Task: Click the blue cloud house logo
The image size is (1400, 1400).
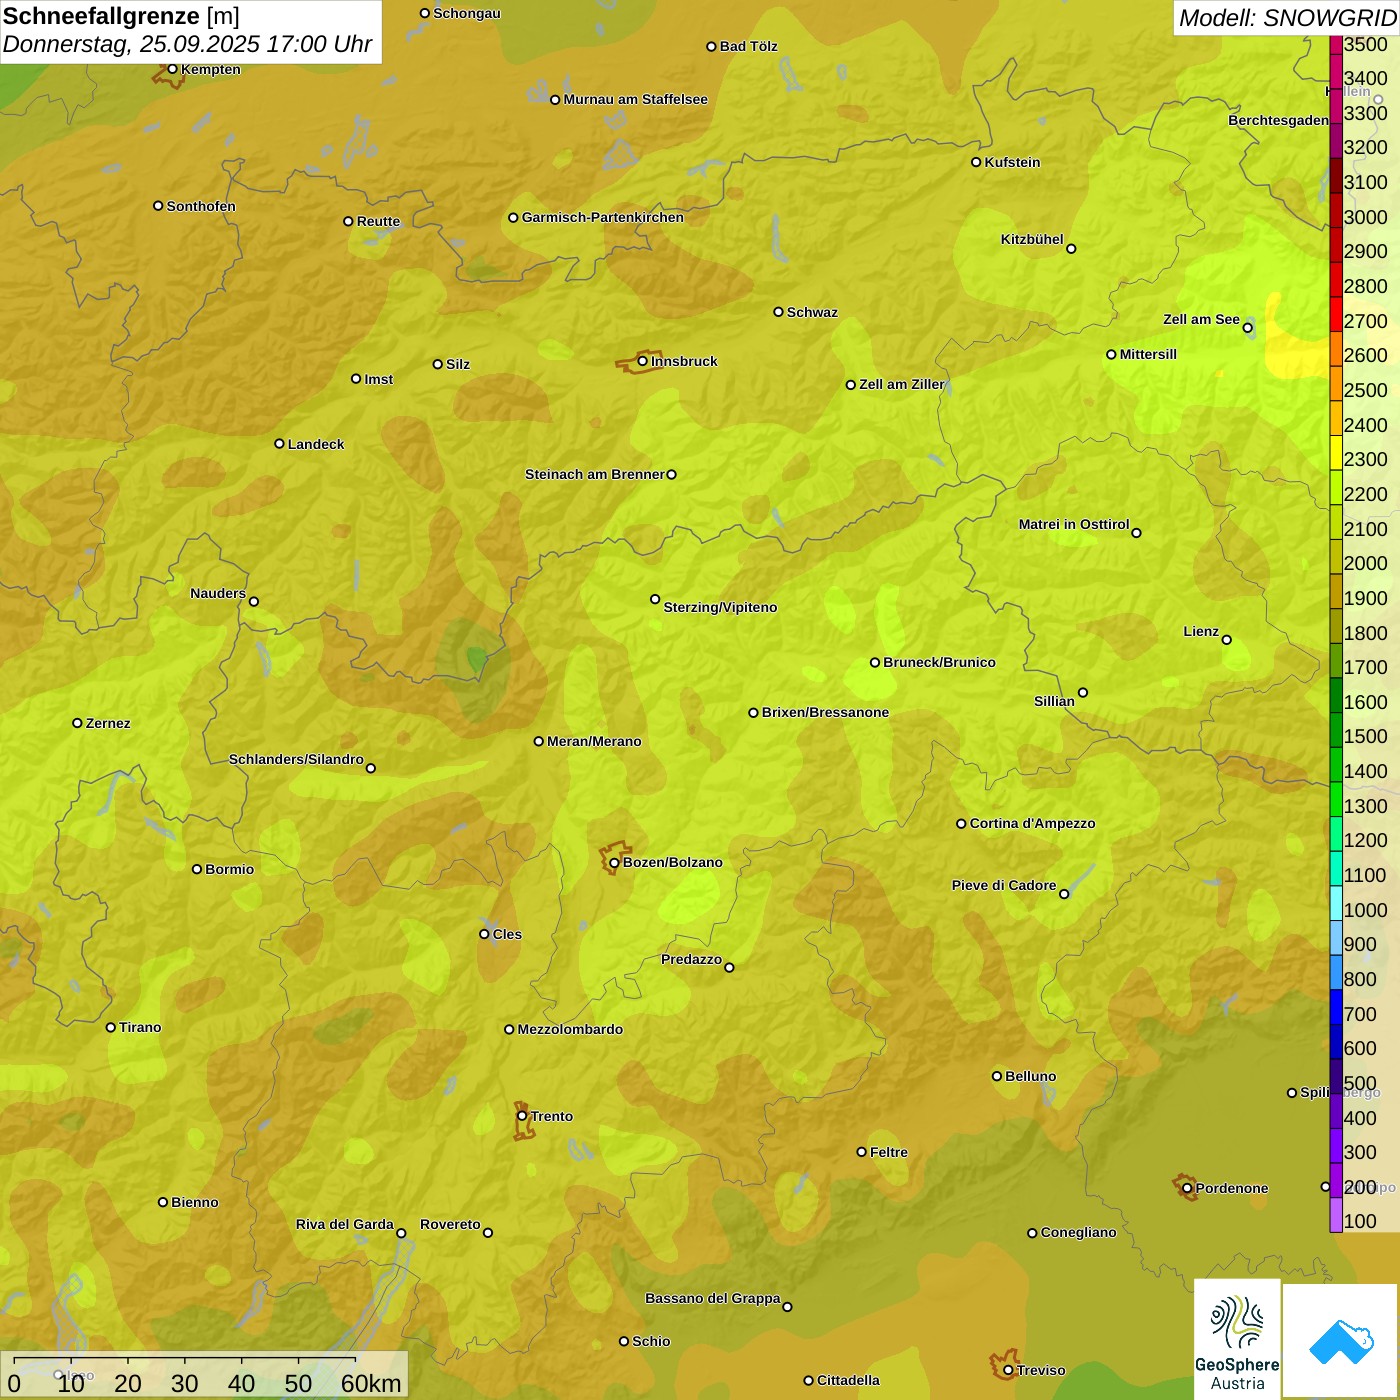Action: (x=1341, y=1341)
